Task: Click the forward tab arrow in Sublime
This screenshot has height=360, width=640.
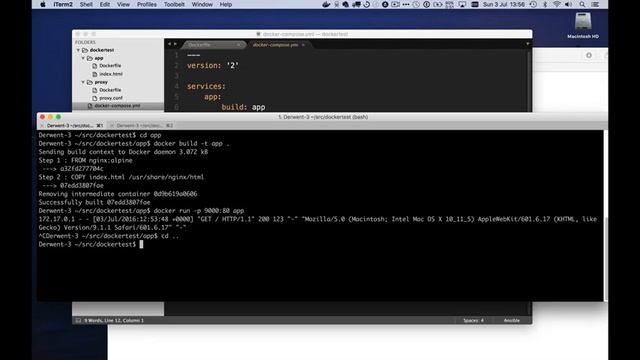Action: [176, 44]
